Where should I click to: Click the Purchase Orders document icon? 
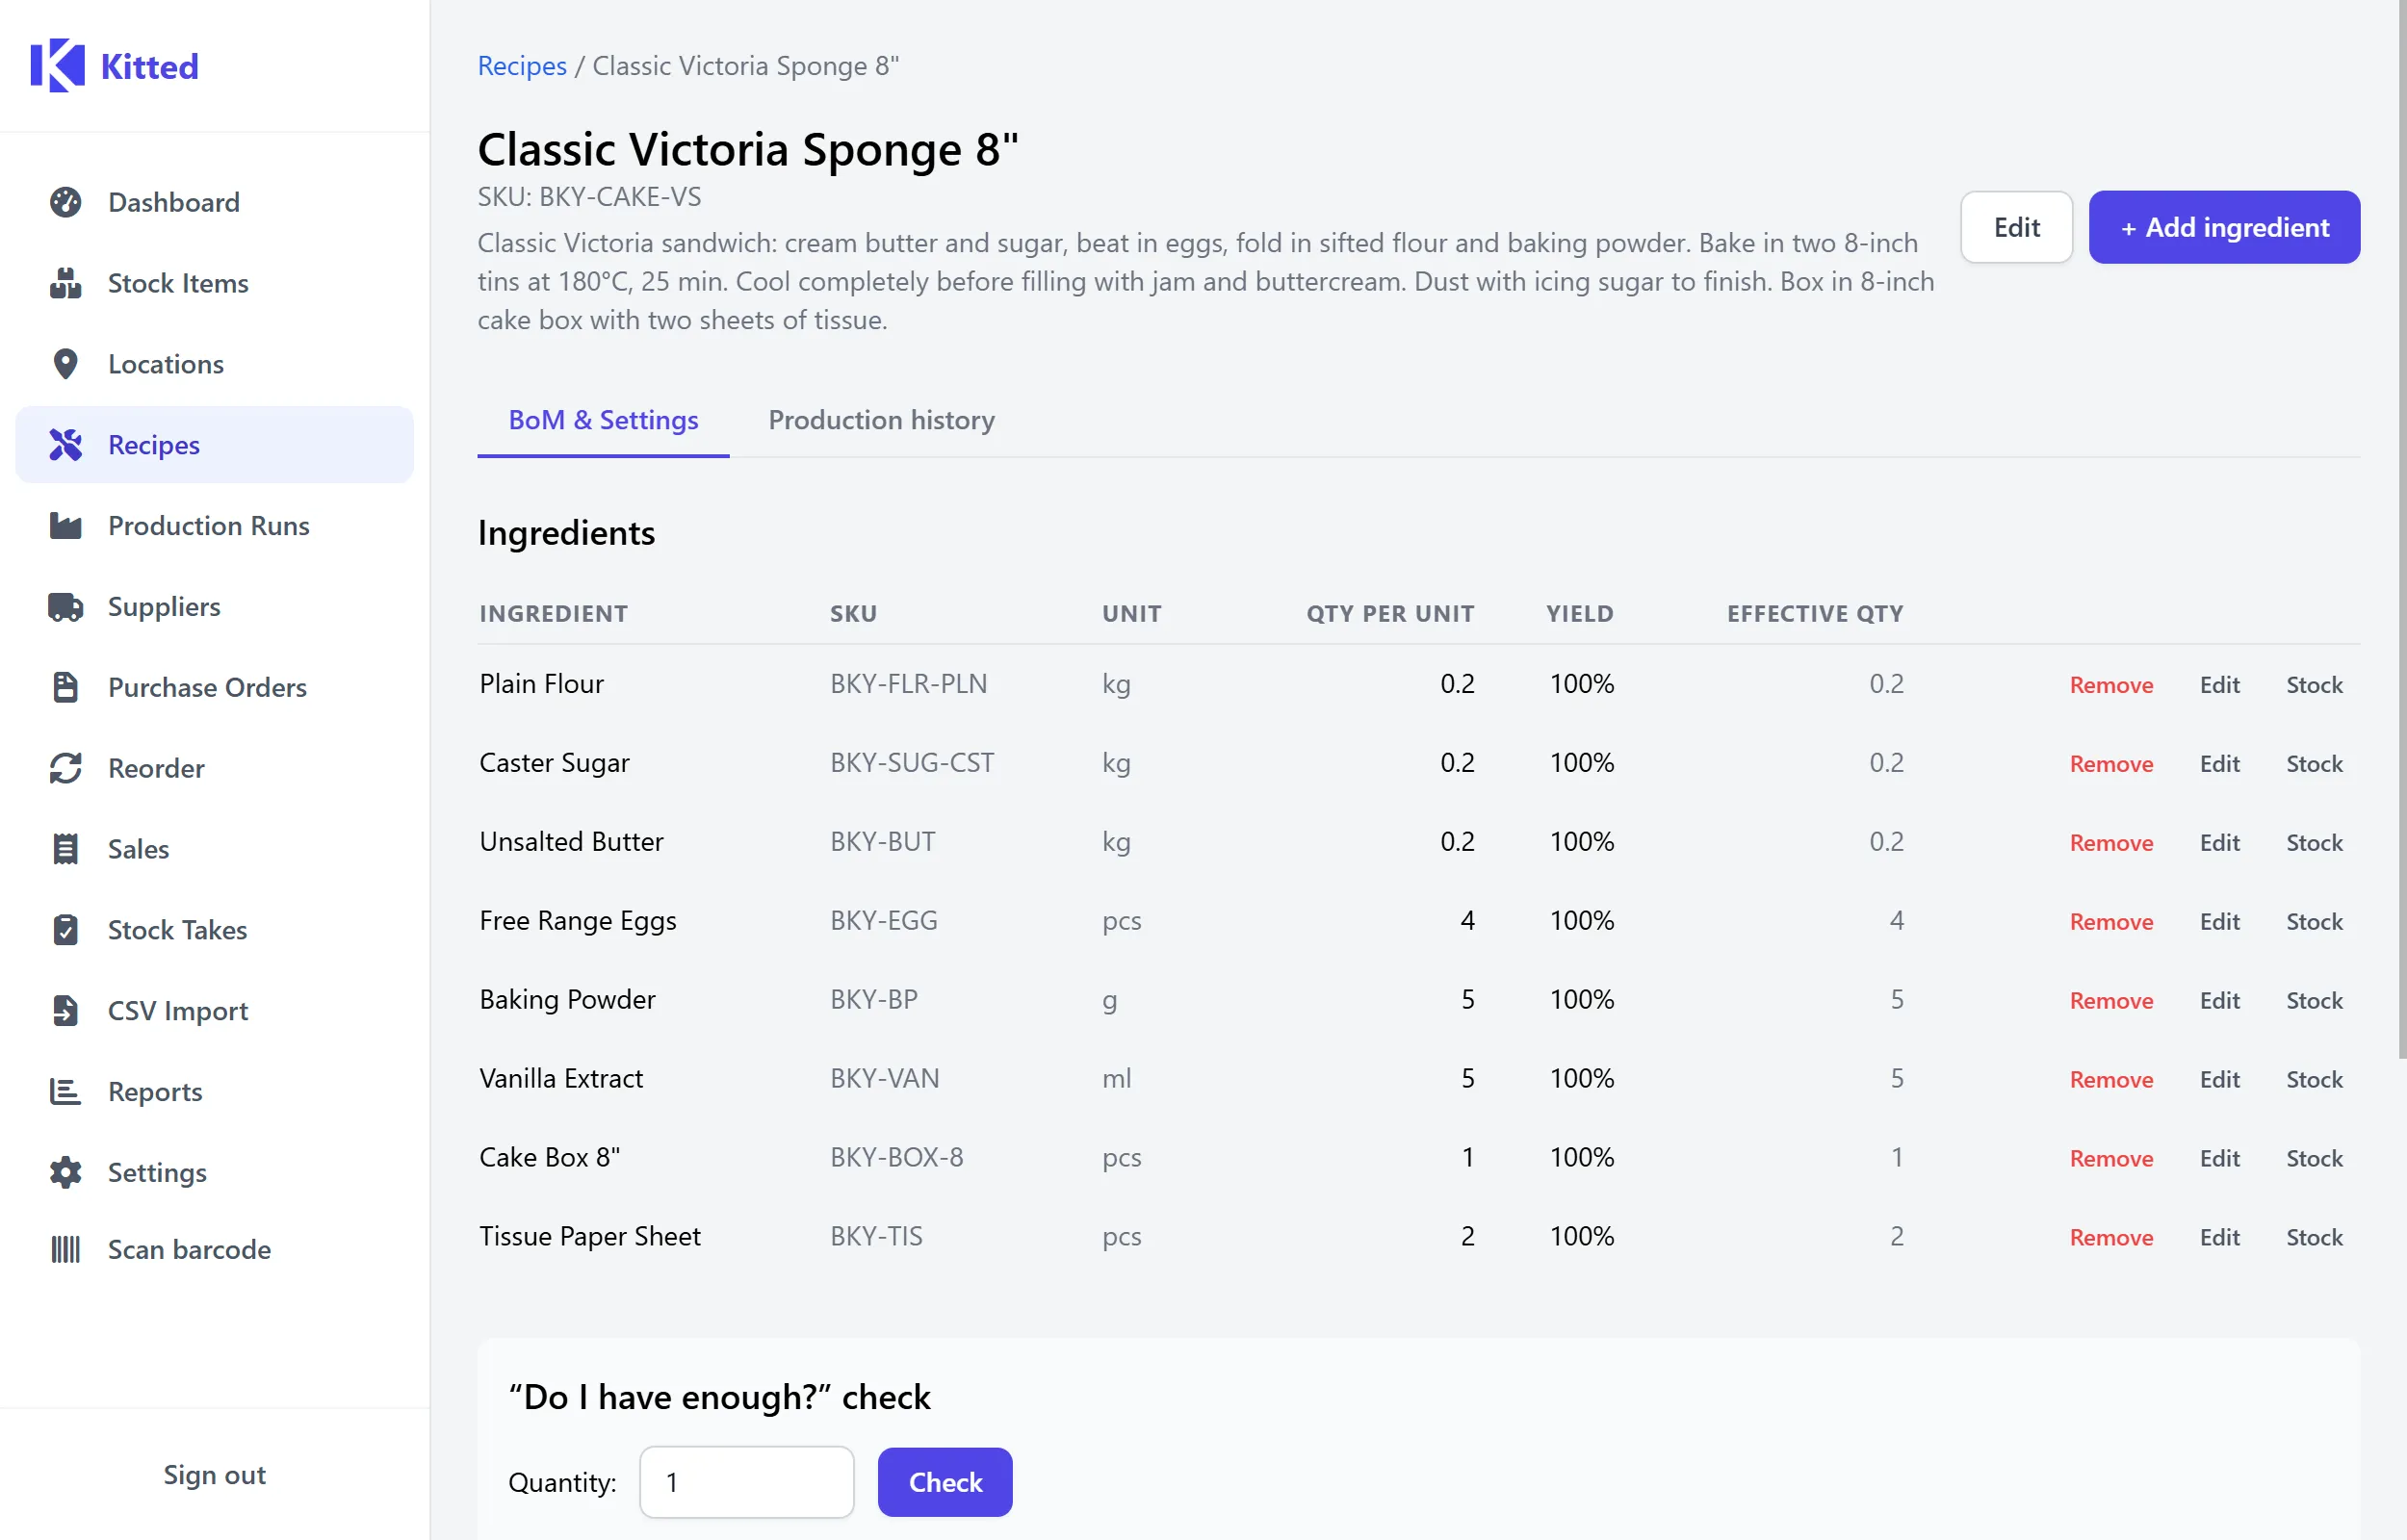66,687
